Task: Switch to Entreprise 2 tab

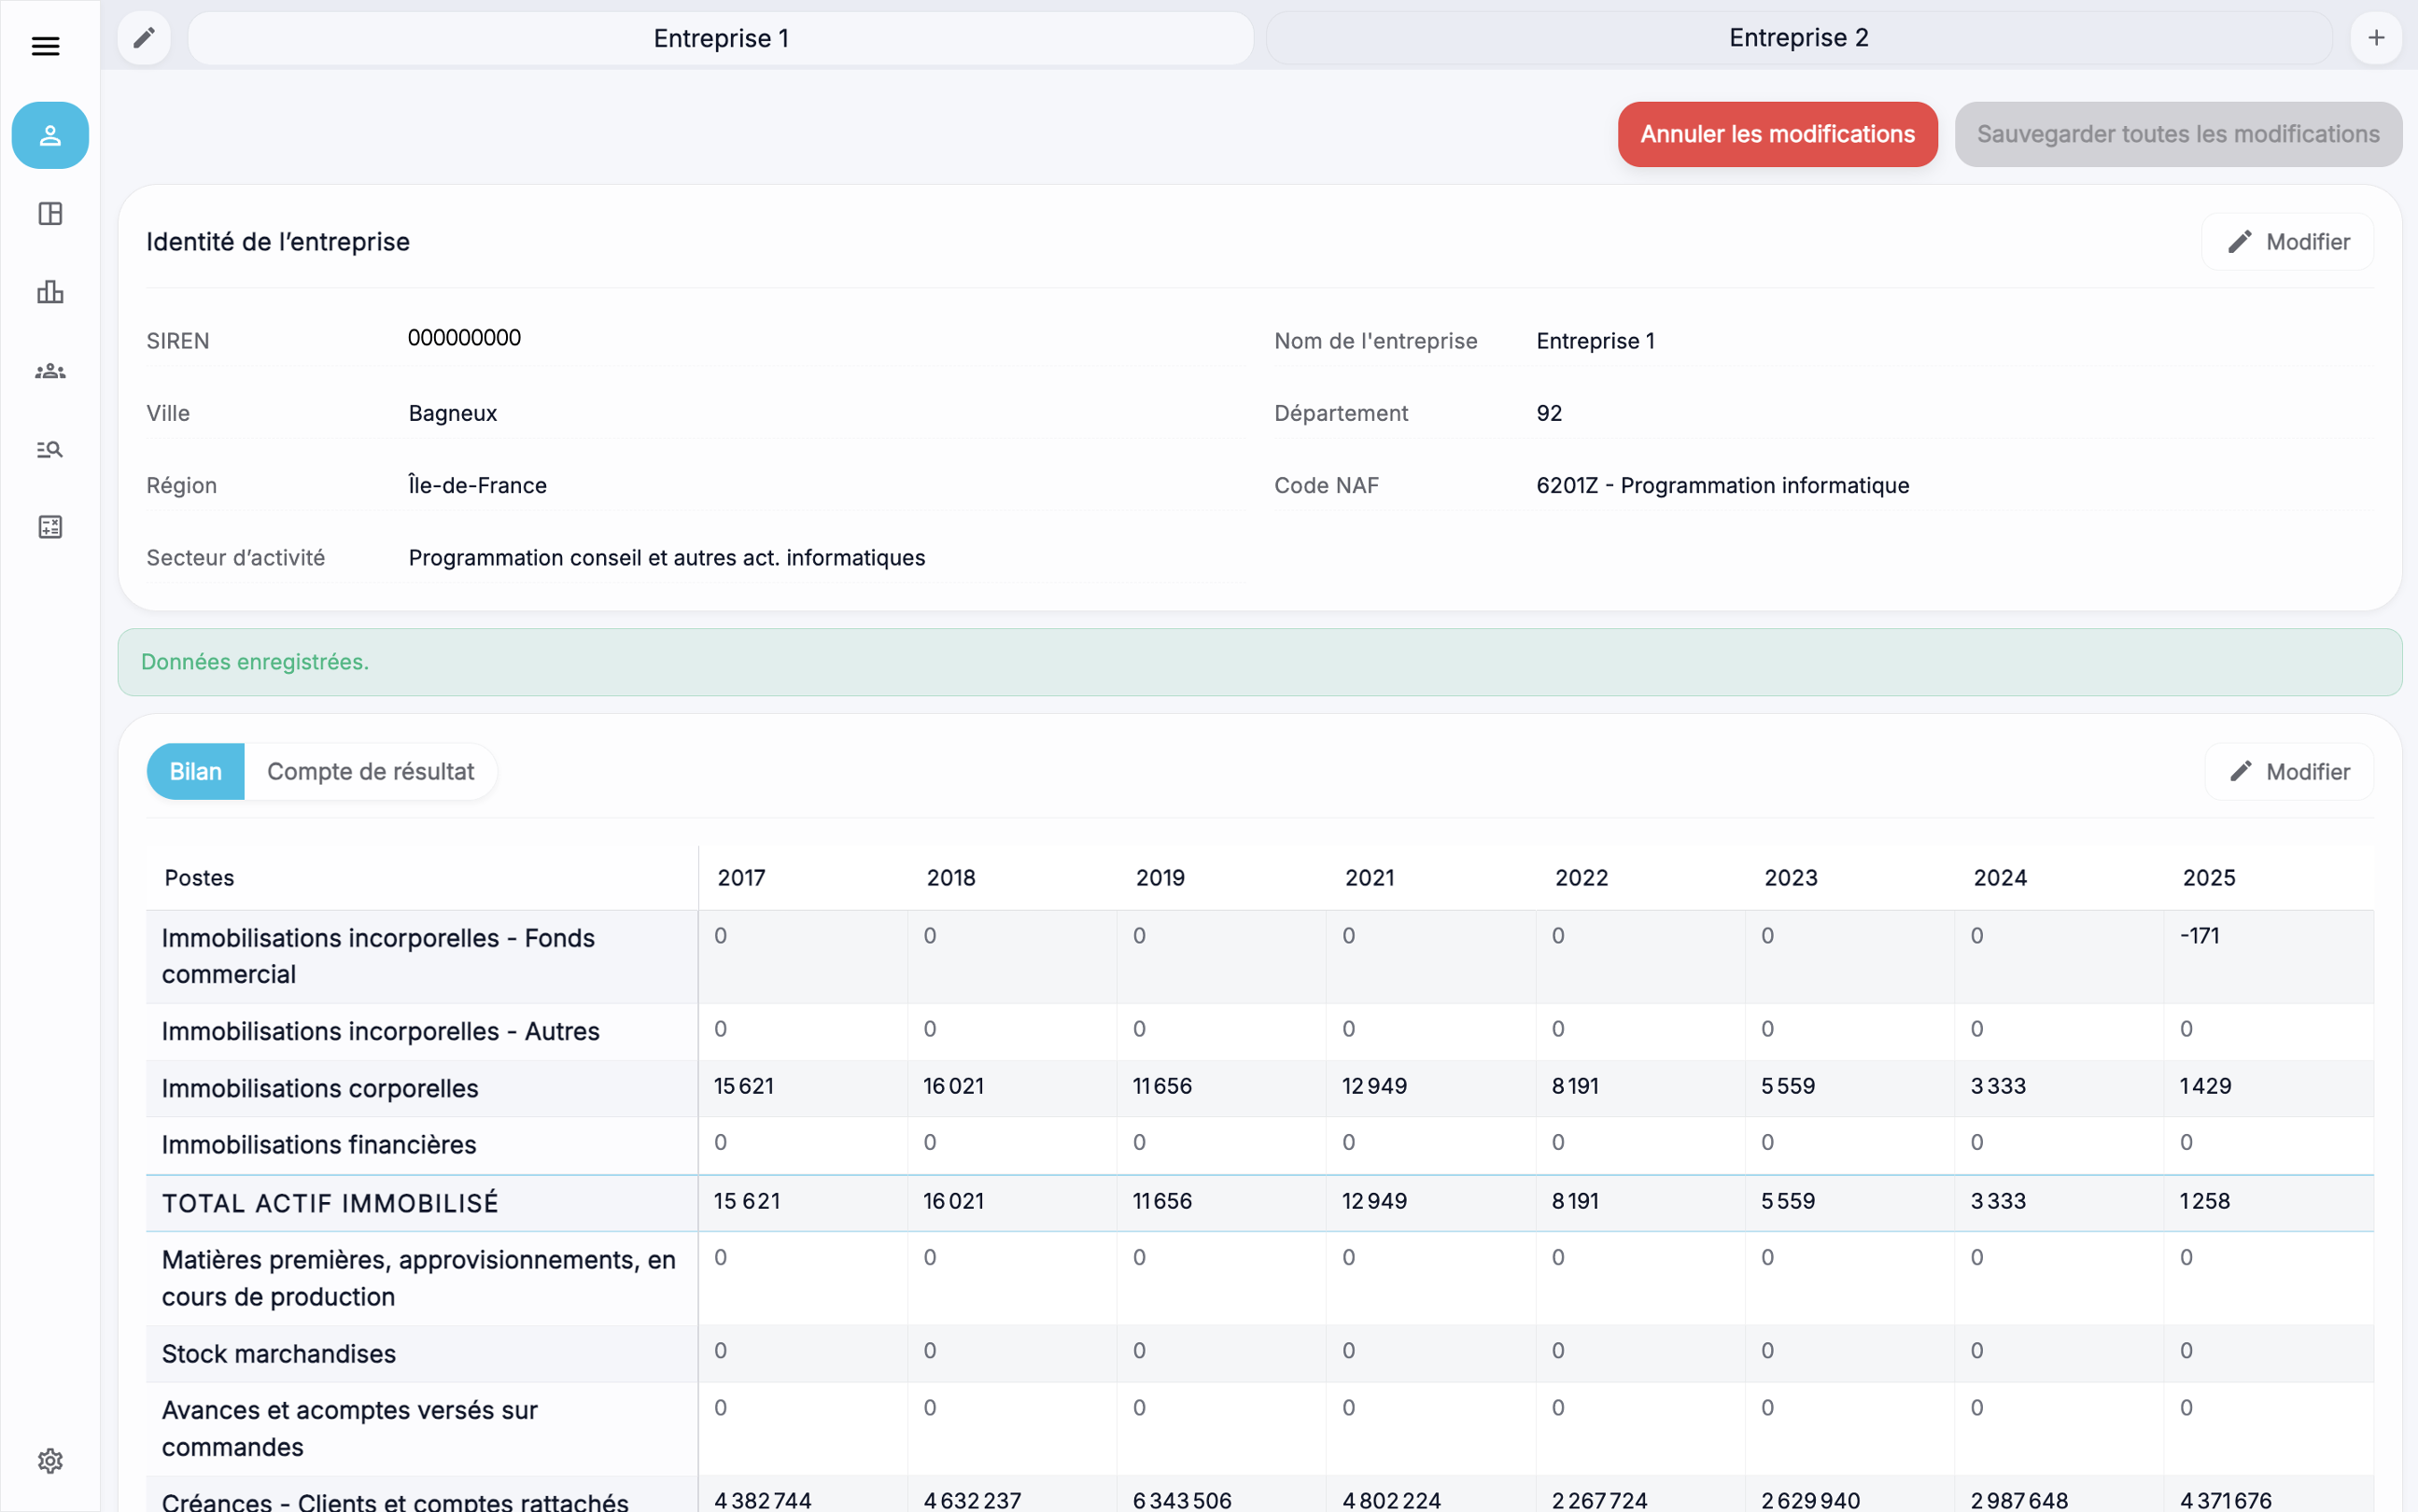Action: click(x=1798, y=38)
